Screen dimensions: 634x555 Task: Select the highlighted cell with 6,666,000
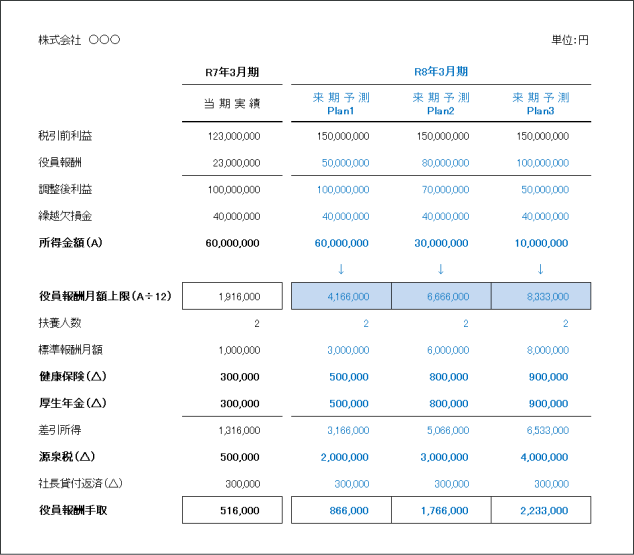pyautogui.click(x=441, y=296)
